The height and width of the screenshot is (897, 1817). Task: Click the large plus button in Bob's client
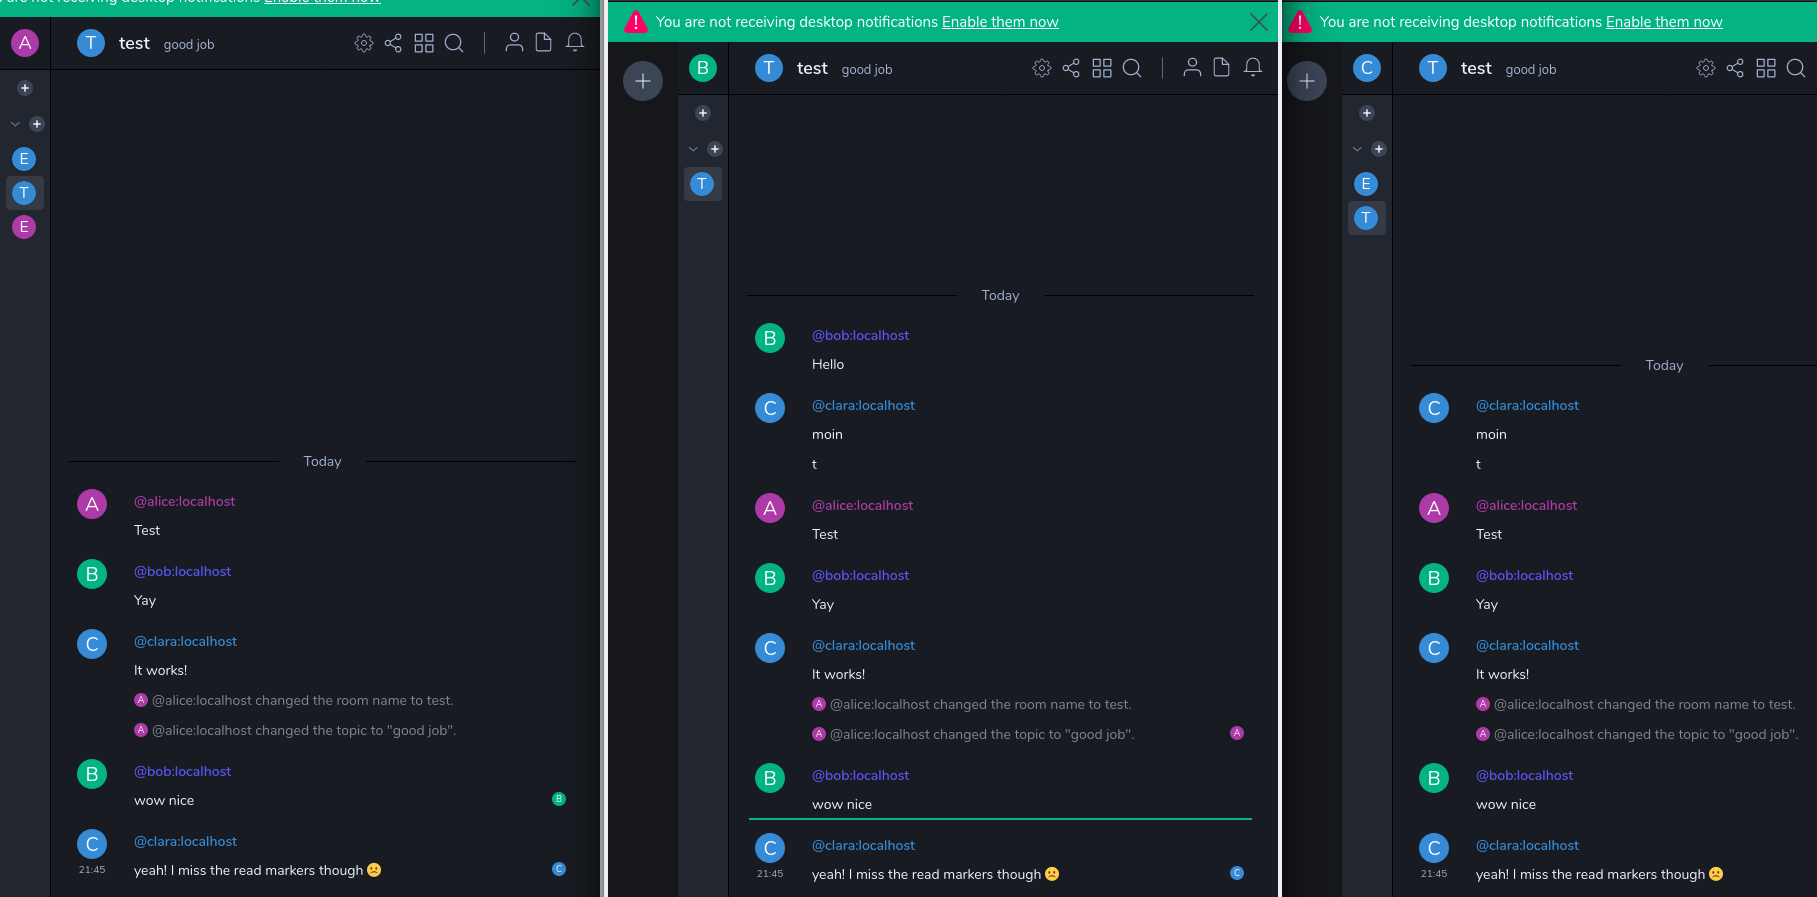coord(643,81)
